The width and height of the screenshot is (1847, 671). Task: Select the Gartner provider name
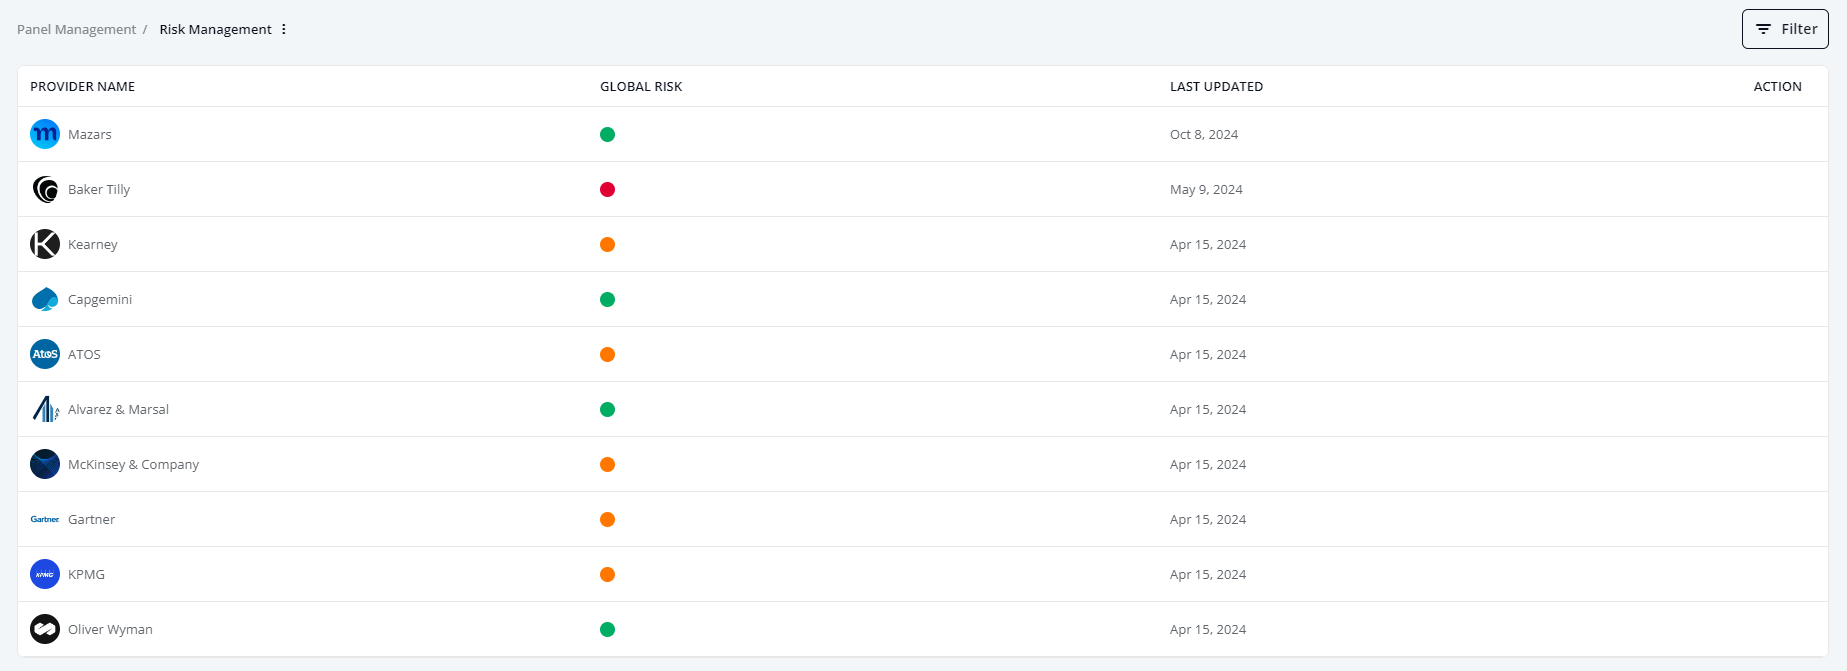91,519
